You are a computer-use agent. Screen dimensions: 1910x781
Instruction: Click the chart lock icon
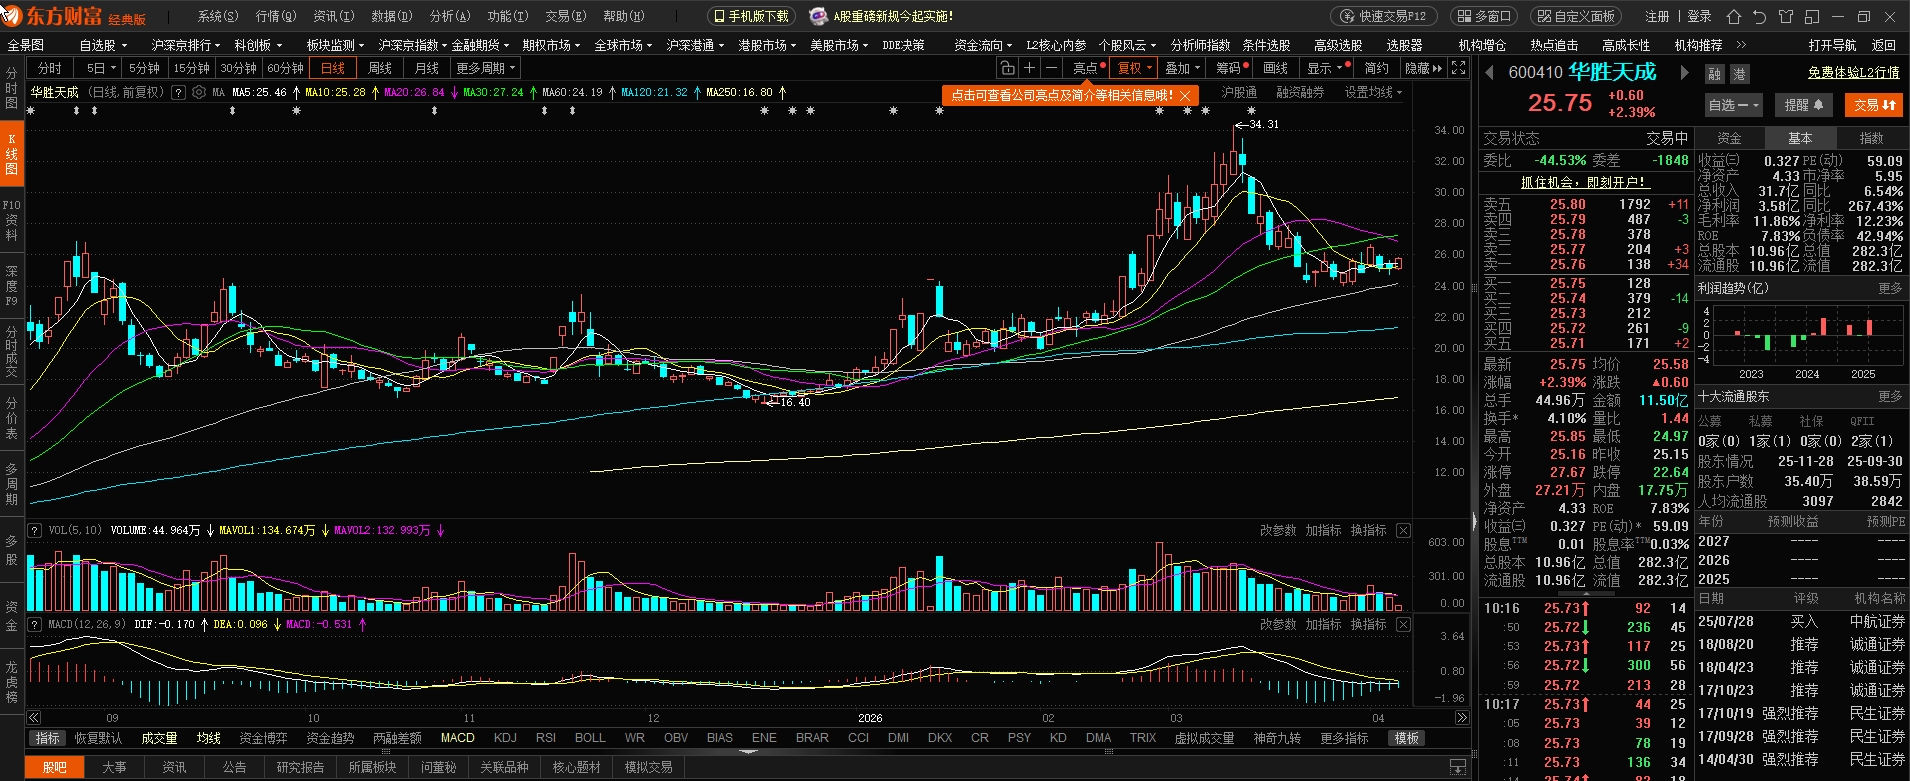click(x=1007, y=68)
